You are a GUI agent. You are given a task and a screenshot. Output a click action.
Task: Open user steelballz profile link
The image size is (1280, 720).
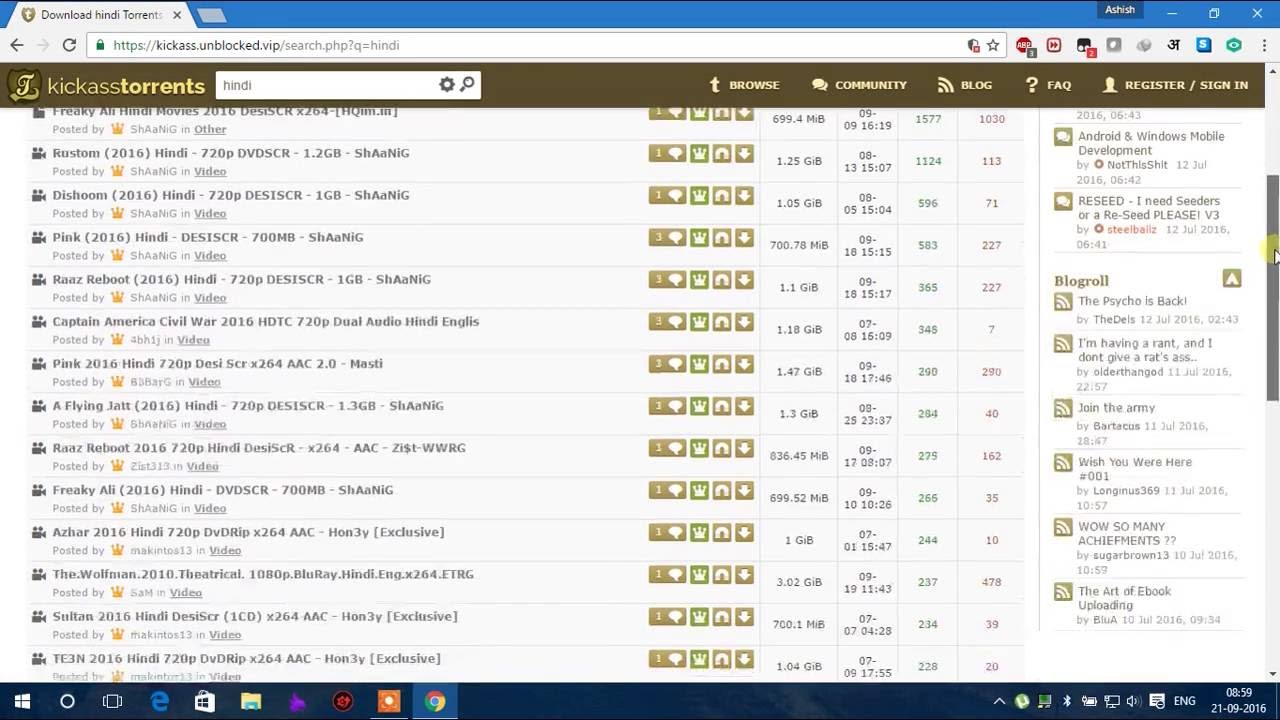point(1132,229)
